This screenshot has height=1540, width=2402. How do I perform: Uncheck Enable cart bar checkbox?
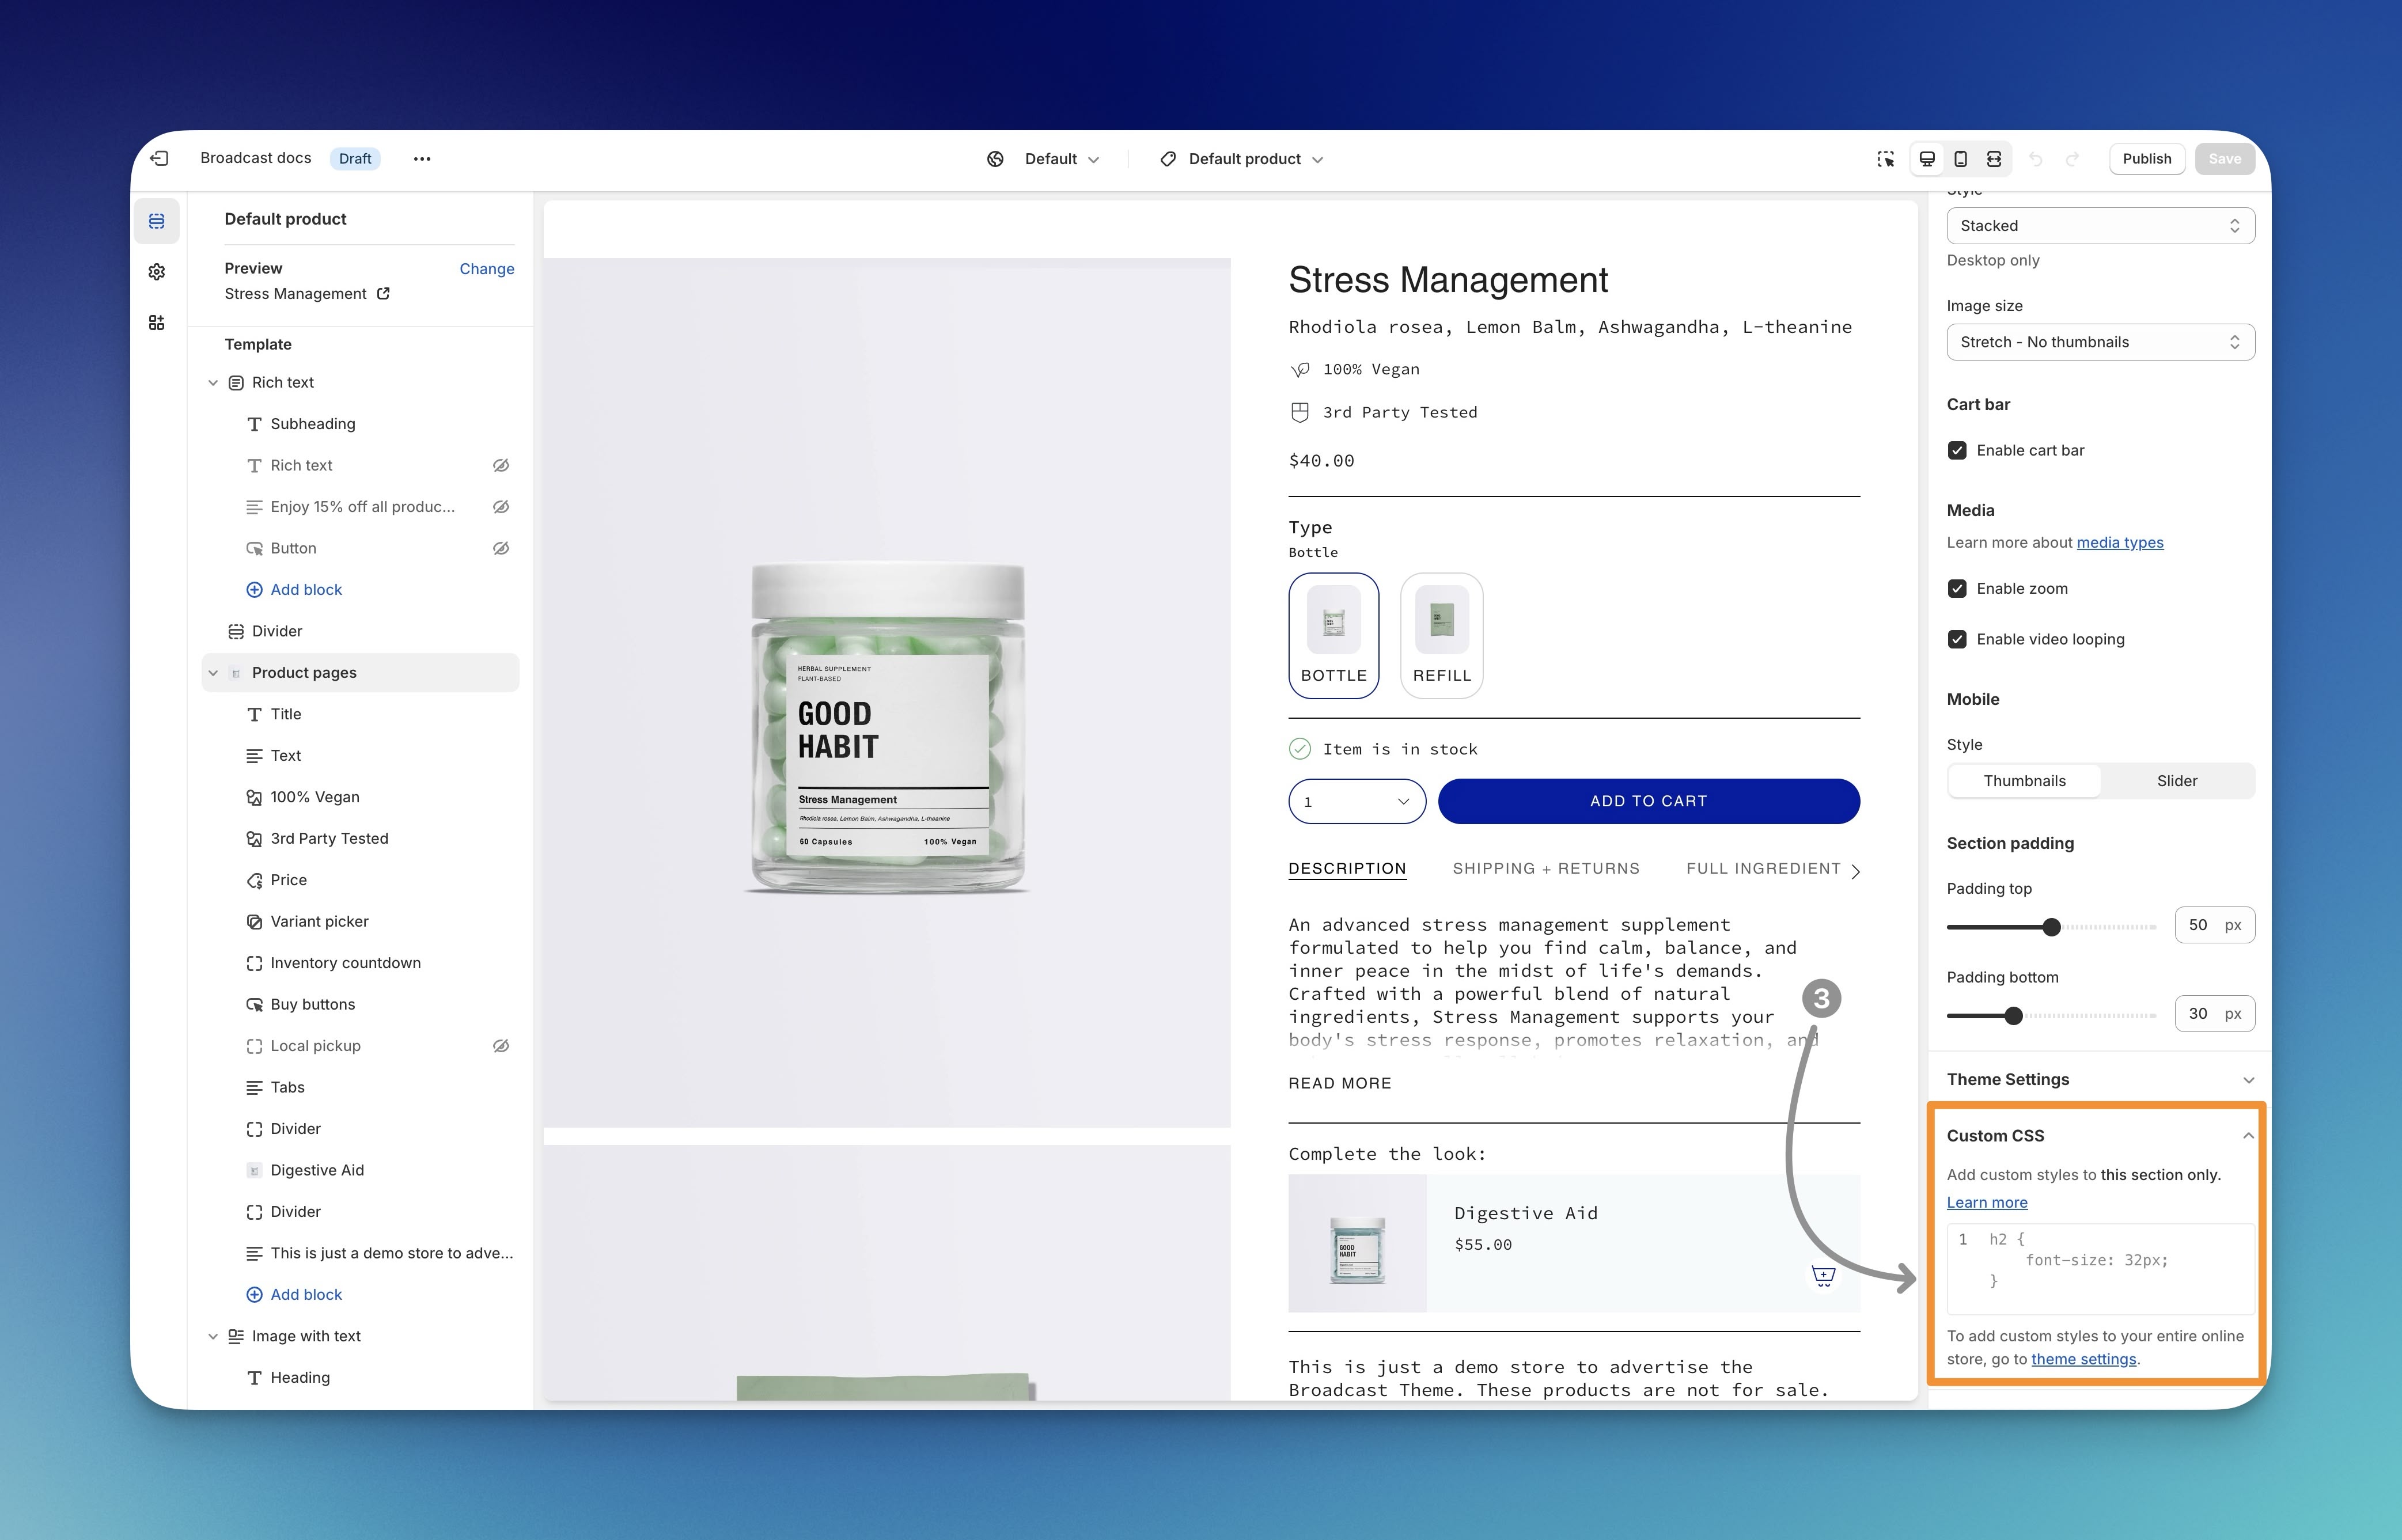click(x=1957, y=451)
